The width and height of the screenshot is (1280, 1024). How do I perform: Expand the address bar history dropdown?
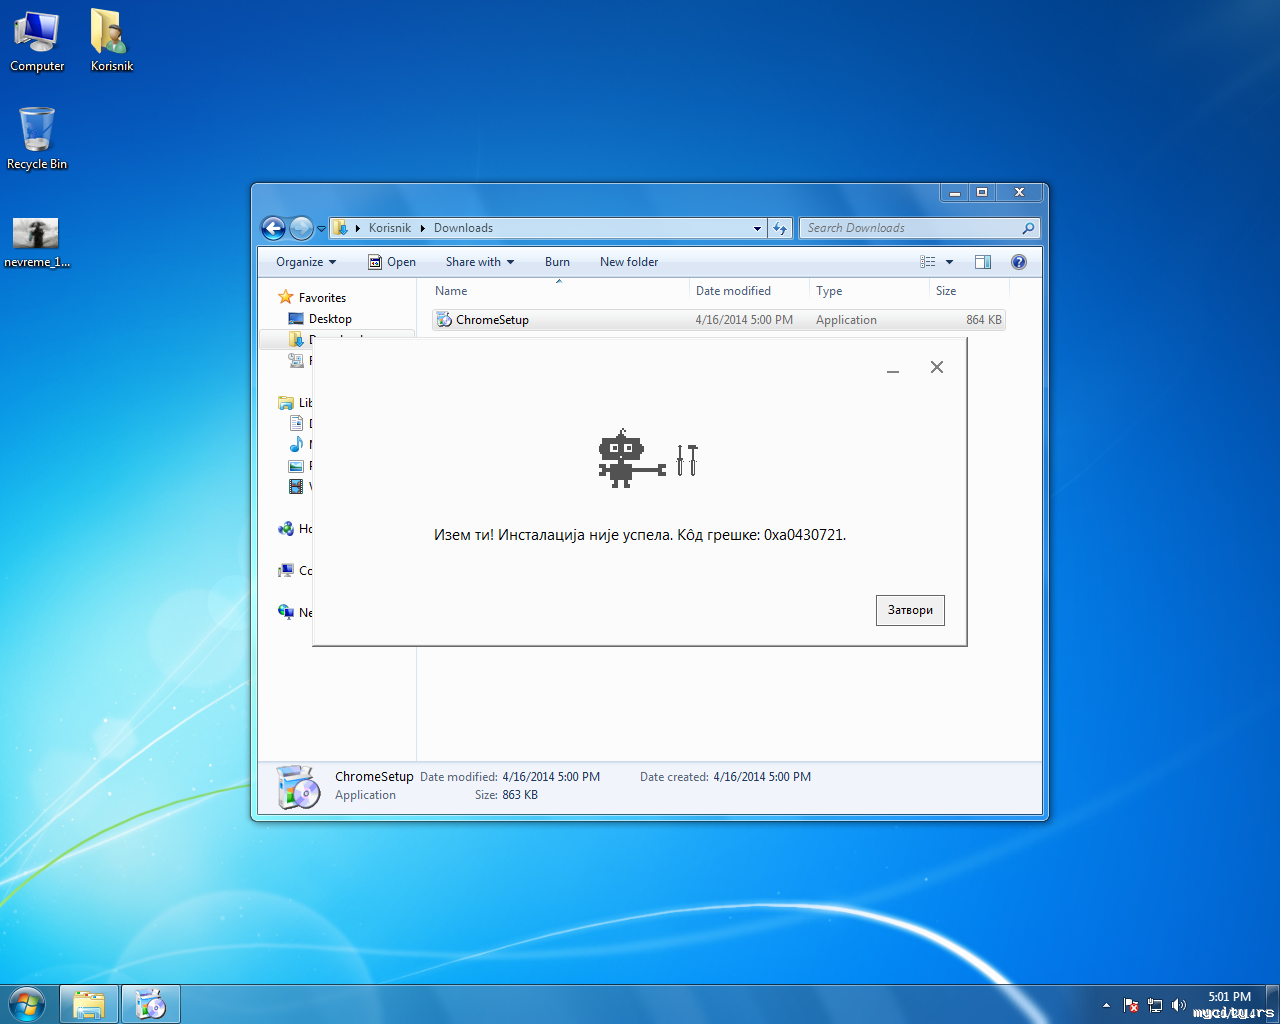pyautogui.click(x=757, y=228)
